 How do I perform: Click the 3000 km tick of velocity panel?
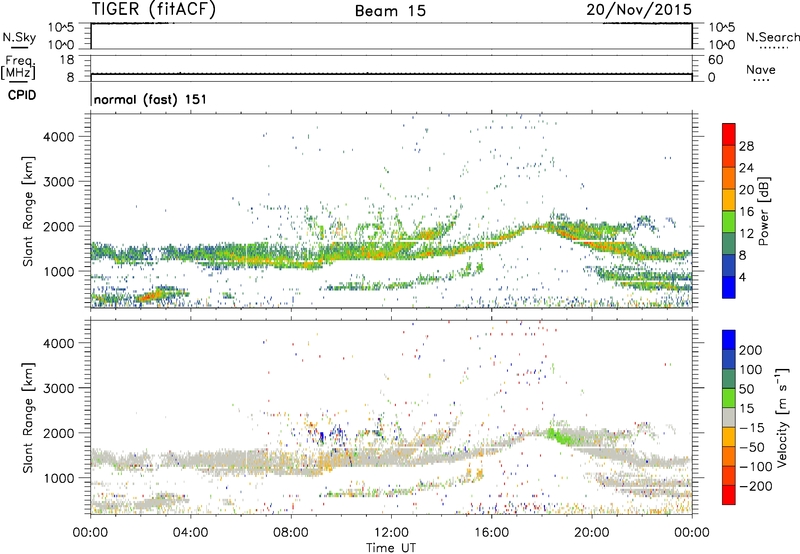click(59, 388)
